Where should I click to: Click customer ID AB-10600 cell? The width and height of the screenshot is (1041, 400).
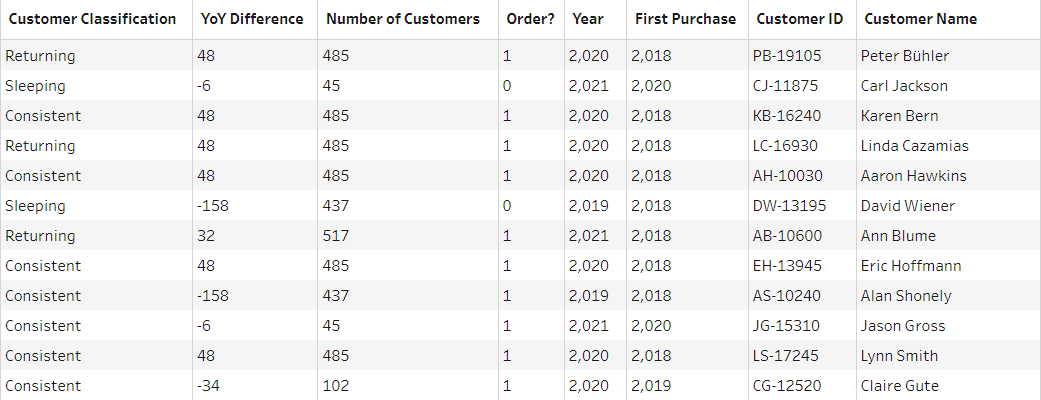[786, 236]
